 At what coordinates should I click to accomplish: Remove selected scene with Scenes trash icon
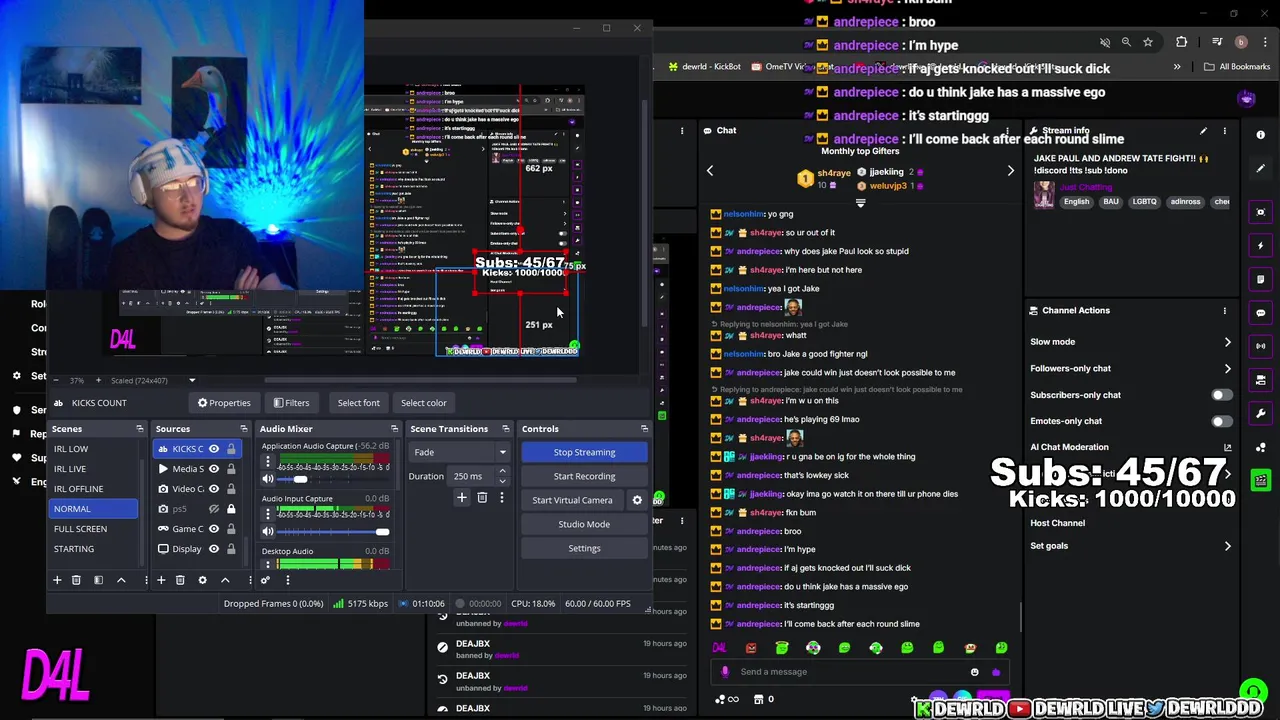(x=76, y=580)
